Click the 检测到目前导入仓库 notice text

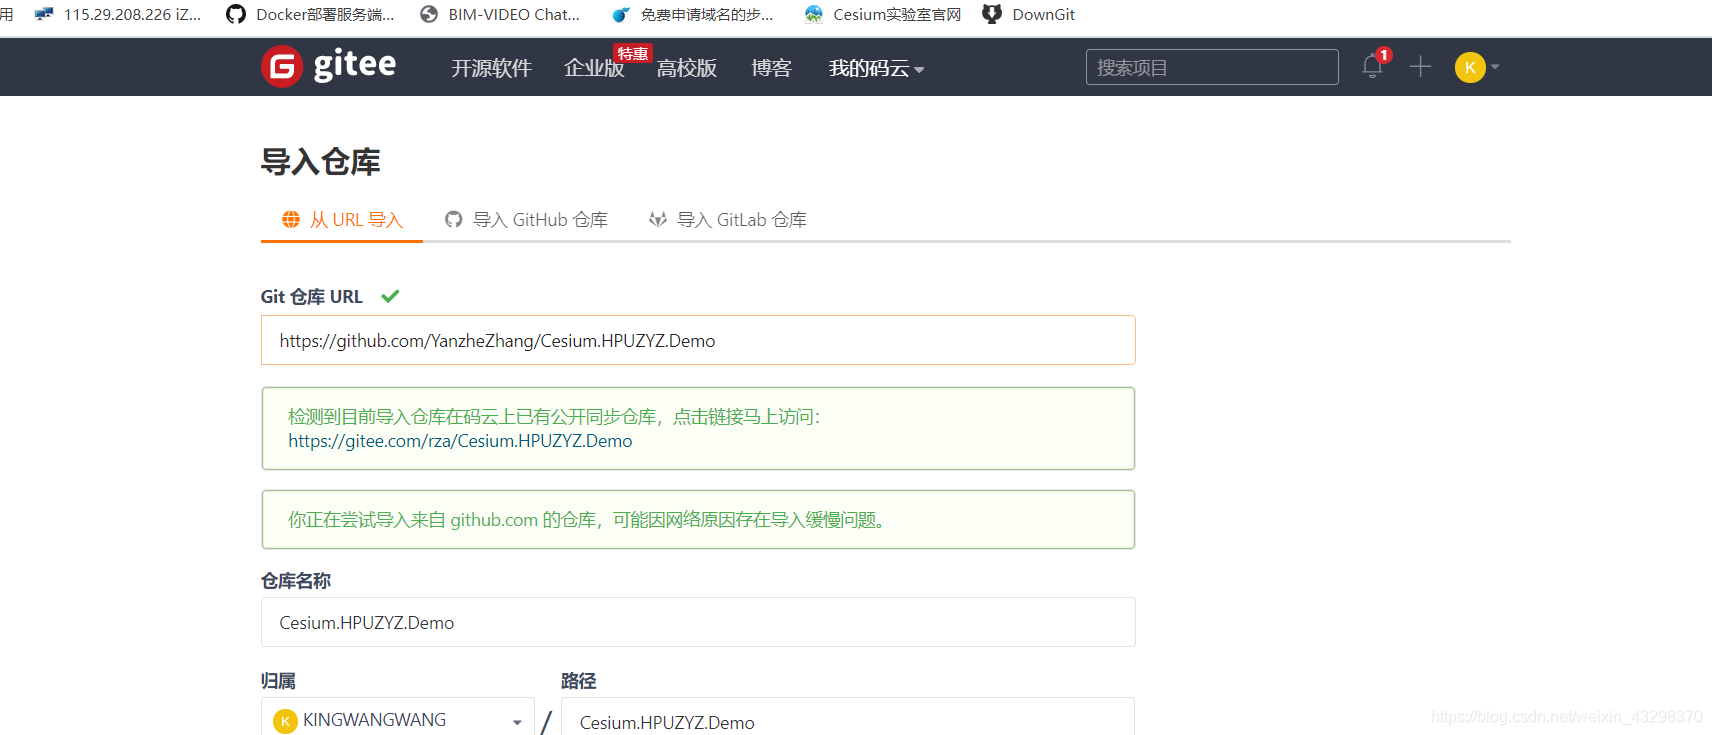[x=554, y=417]
